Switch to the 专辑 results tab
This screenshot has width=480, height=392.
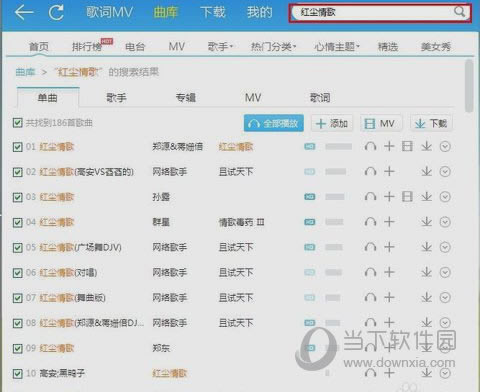186,98
